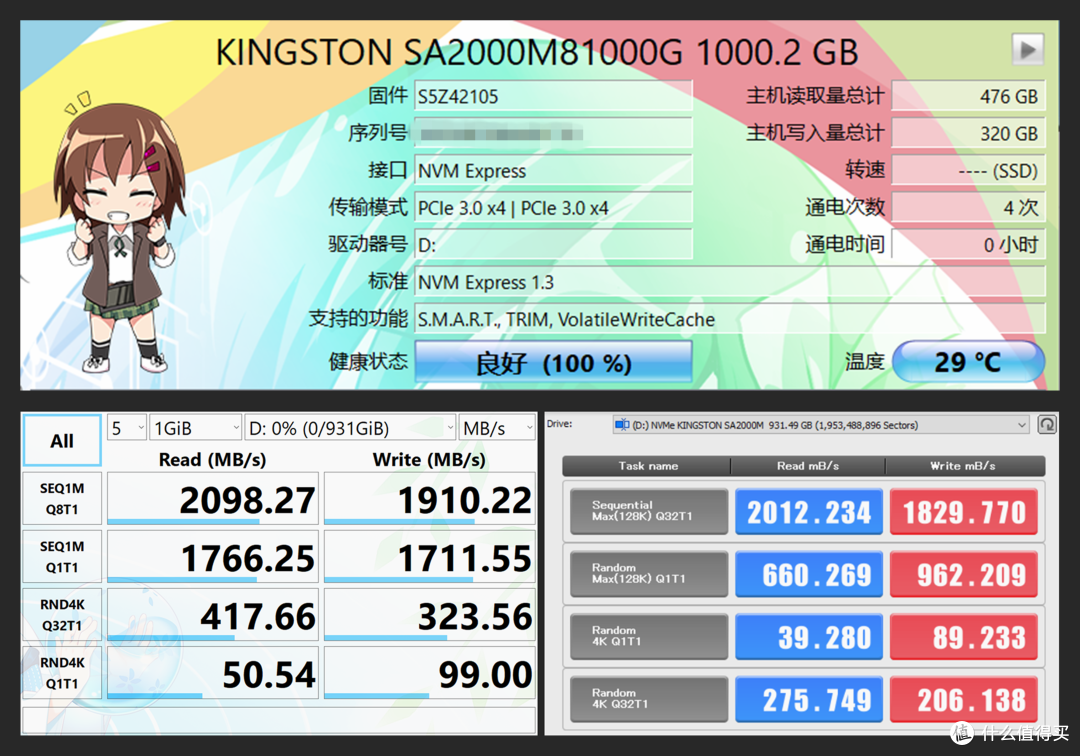Start the SEQ1M Q1T1 benchmark test
Screen dimensions: 1080x756
click(x=61, y=556)
